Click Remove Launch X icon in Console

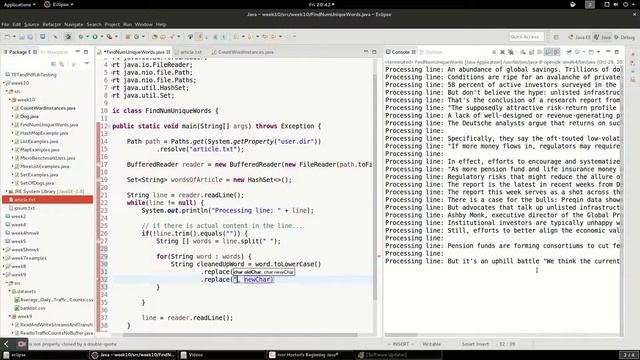[x=502, y=52]
